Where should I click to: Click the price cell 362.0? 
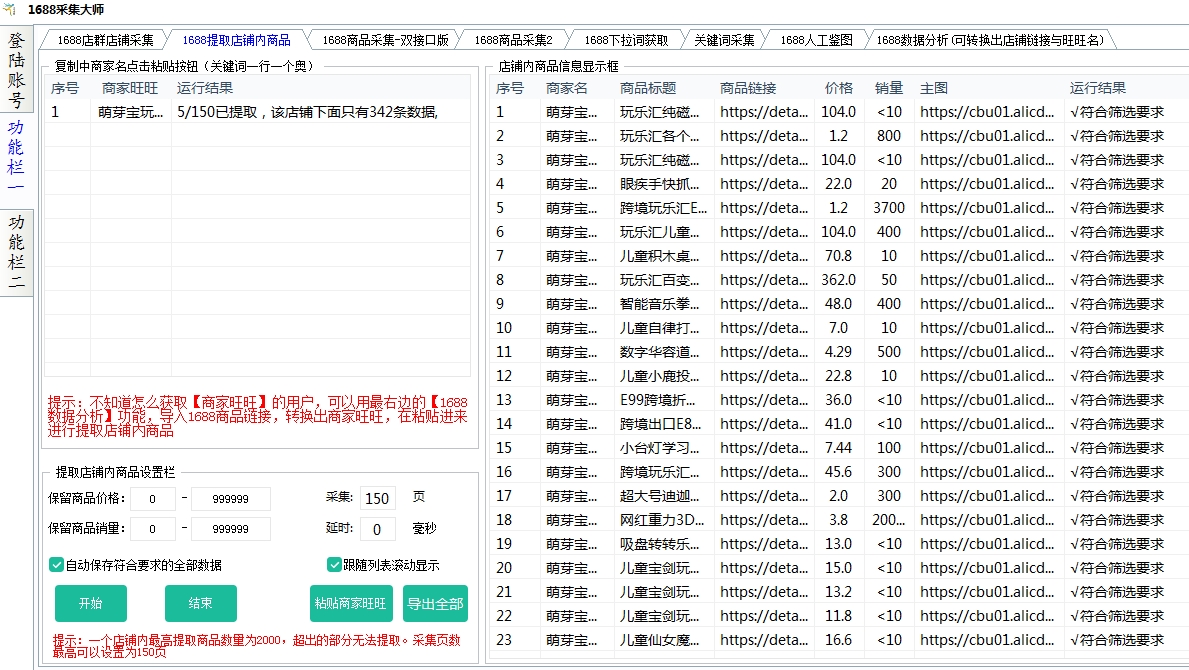tap(839, 280)
